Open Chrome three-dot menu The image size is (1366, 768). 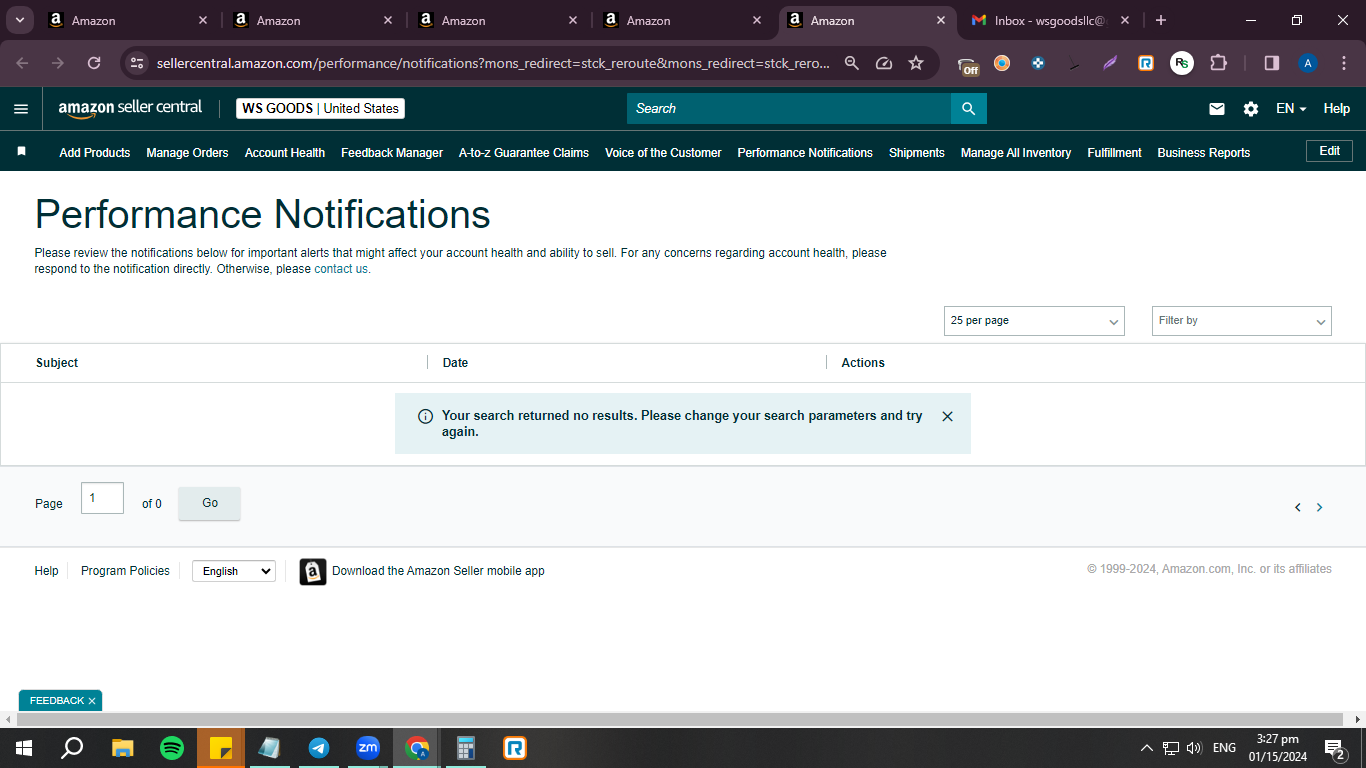point(1343,63)
